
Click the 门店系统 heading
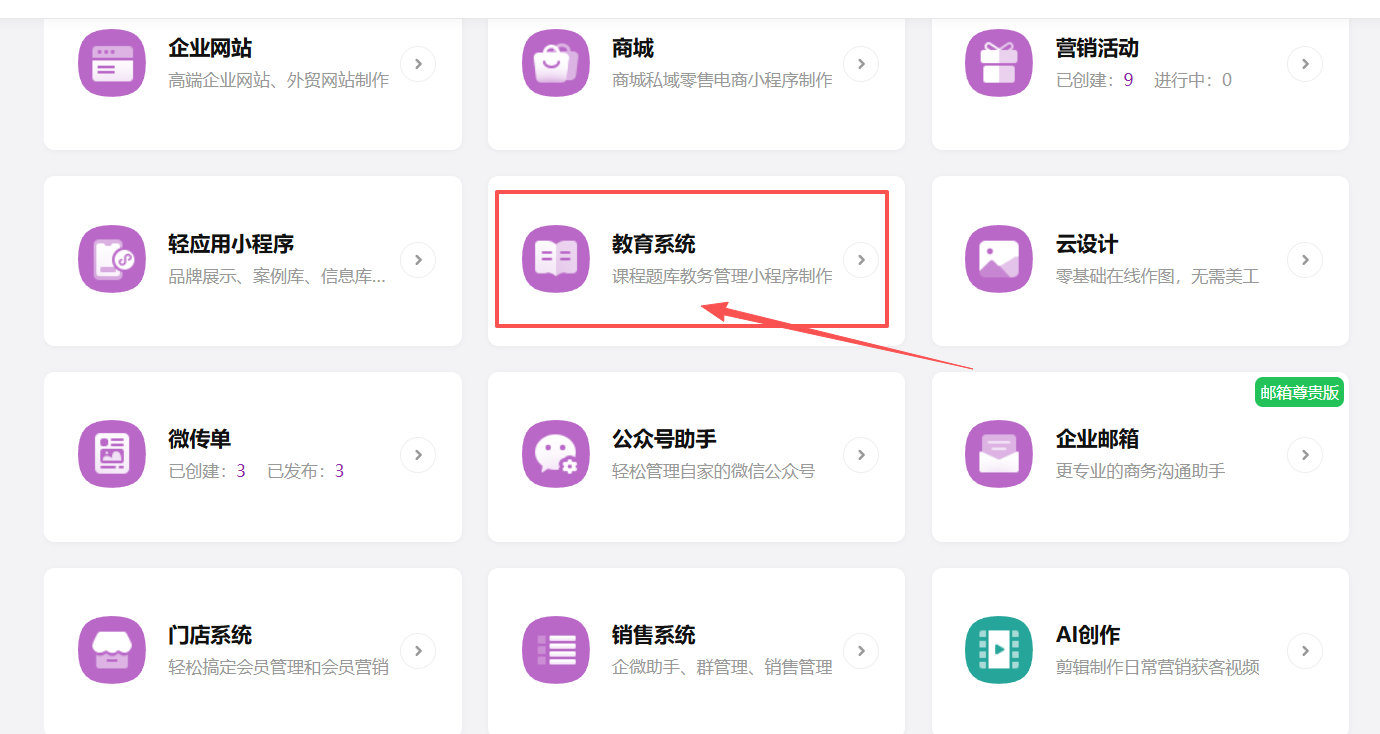[x=210, y=635]
